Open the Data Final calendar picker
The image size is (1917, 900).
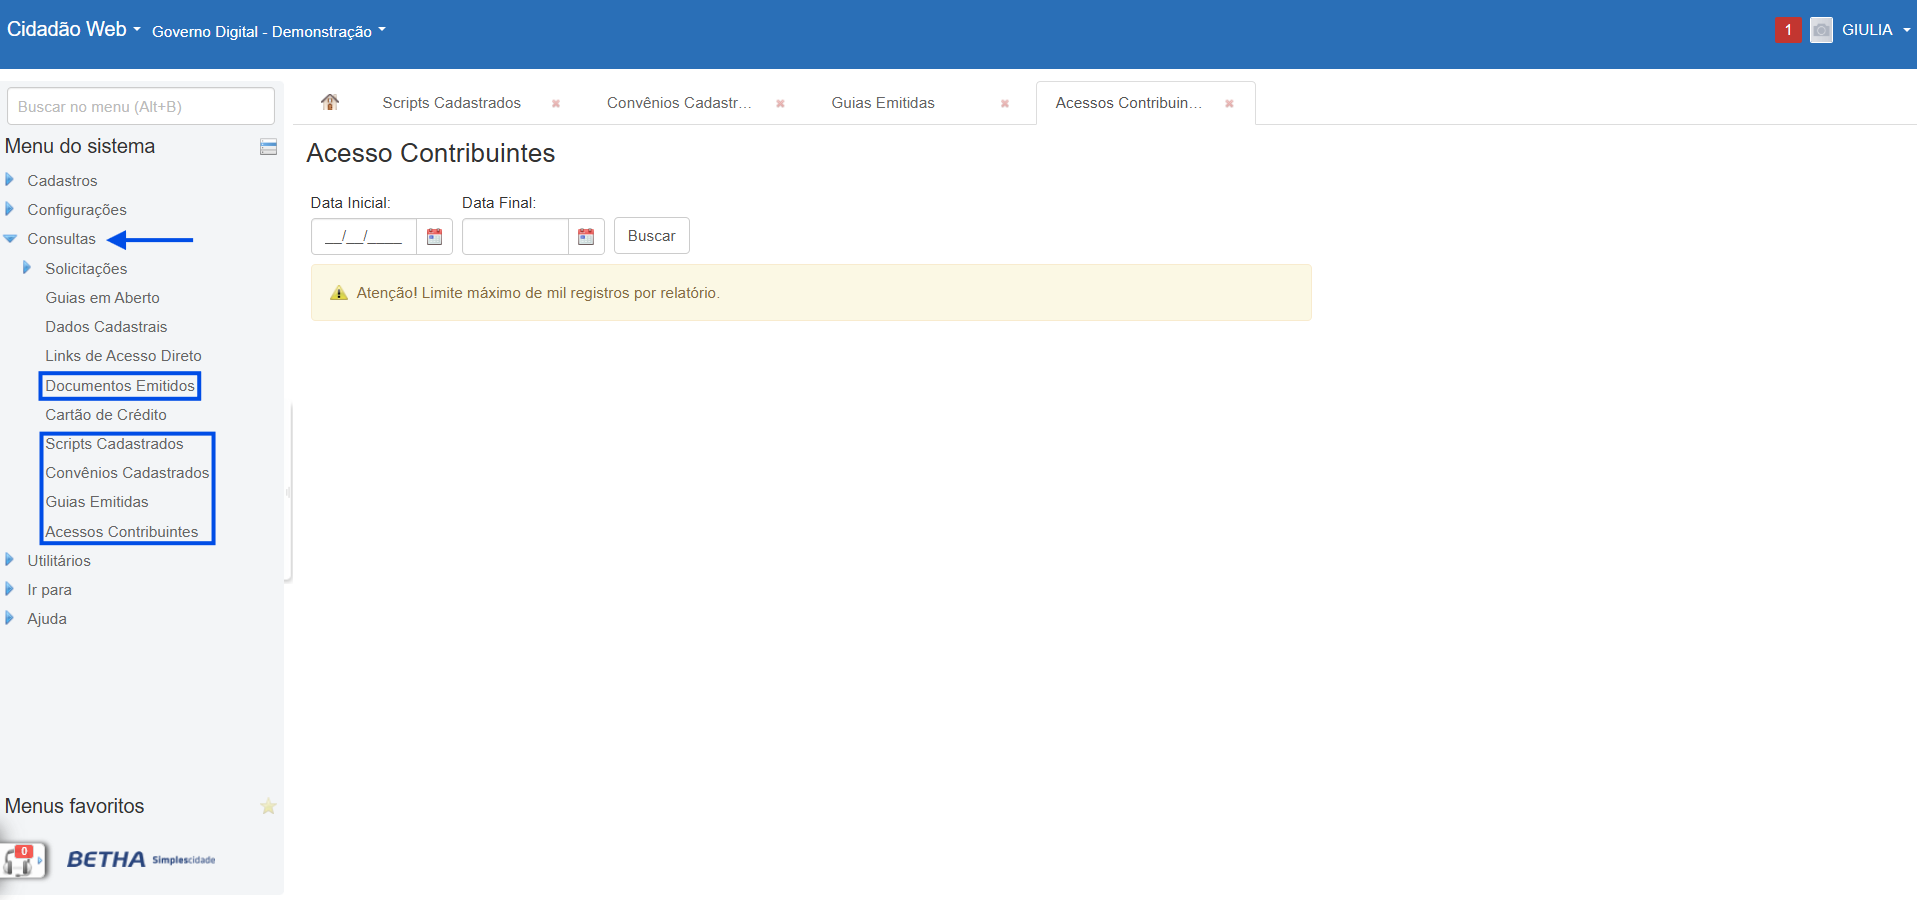point(586,237)
